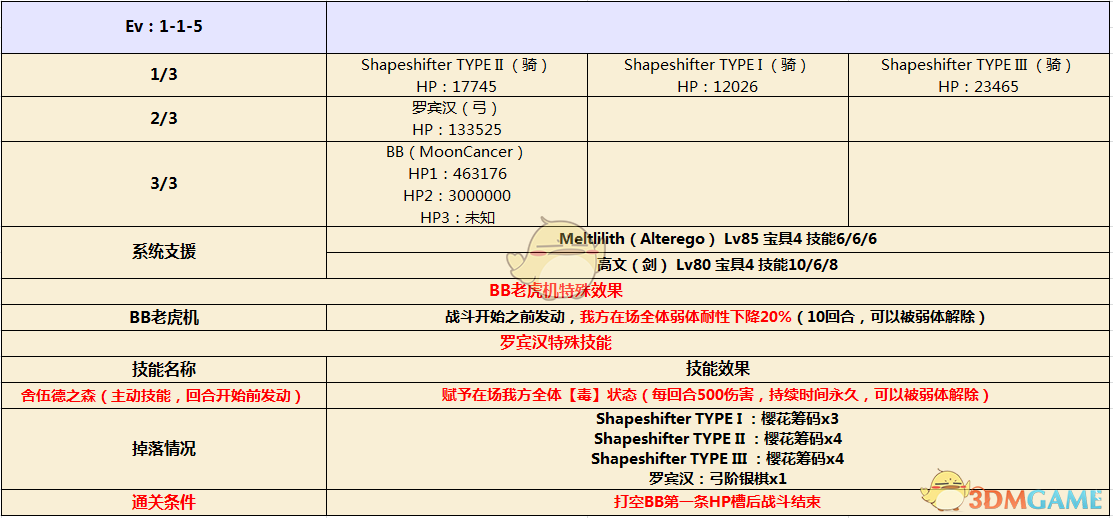1113x518 pixels.
Task: Click the '罗宾汉：弓阶银棋x1' drop line
Action: pyautogui.click(x=718, y=478)
